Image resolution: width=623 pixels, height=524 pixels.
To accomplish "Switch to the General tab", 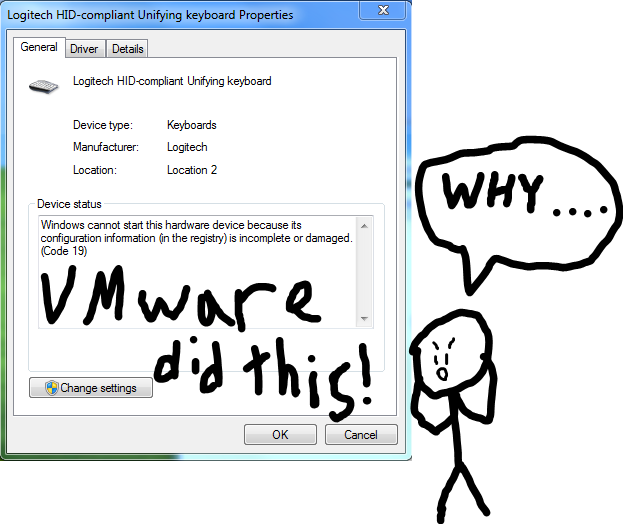I will click(39, 47).
